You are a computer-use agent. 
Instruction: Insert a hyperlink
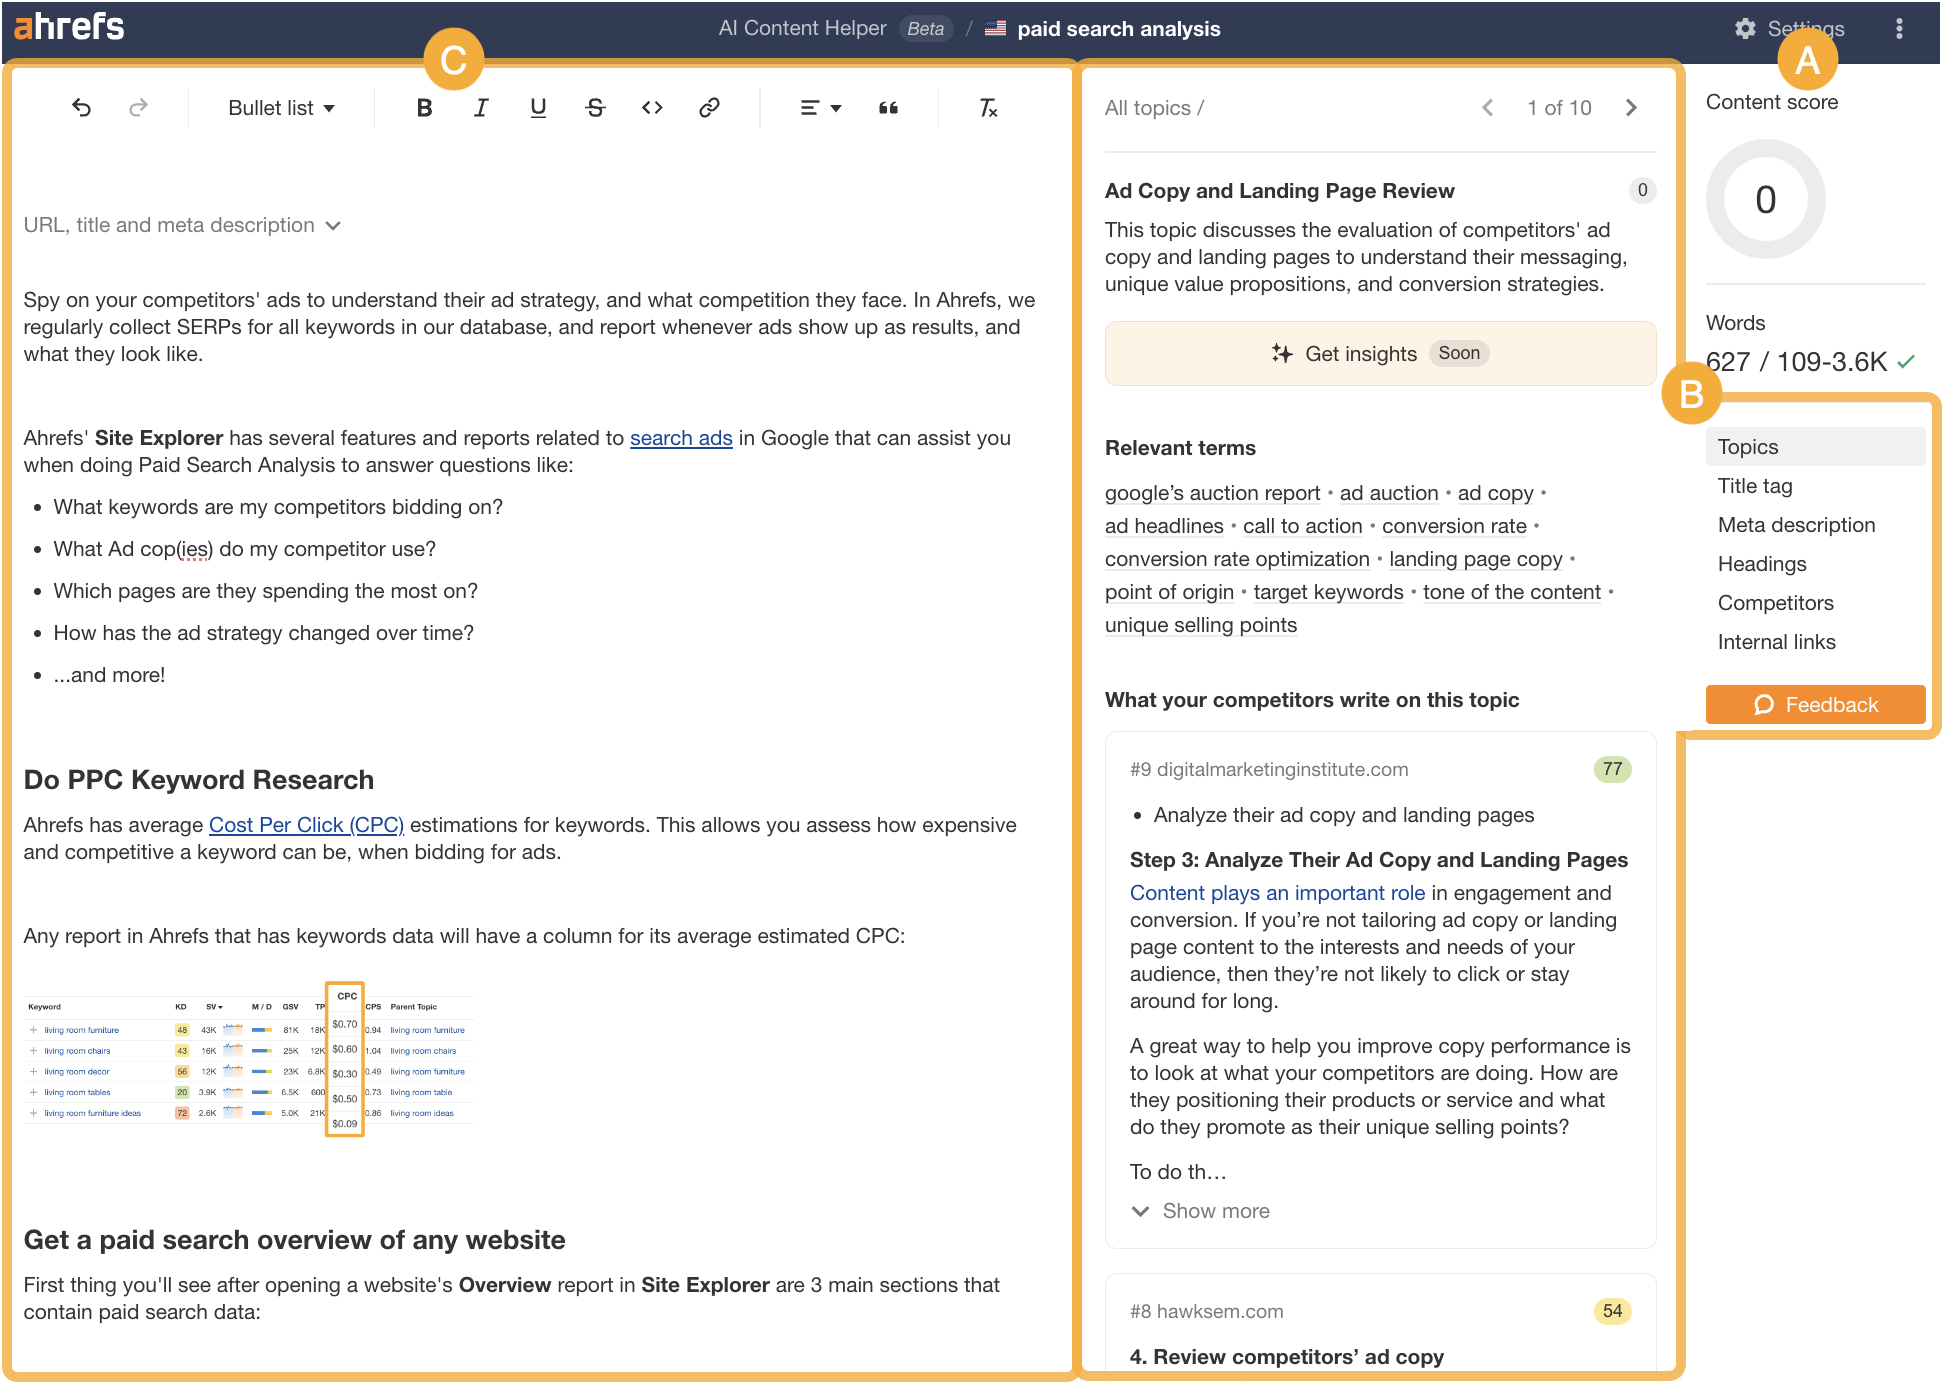point(709,108)
